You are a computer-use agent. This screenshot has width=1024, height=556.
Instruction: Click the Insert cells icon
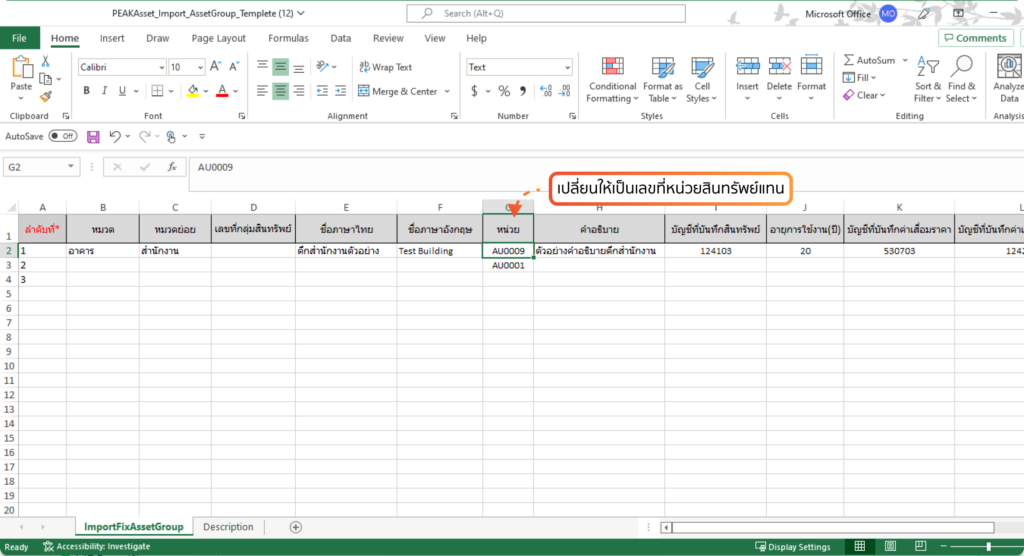click(747, 66)
